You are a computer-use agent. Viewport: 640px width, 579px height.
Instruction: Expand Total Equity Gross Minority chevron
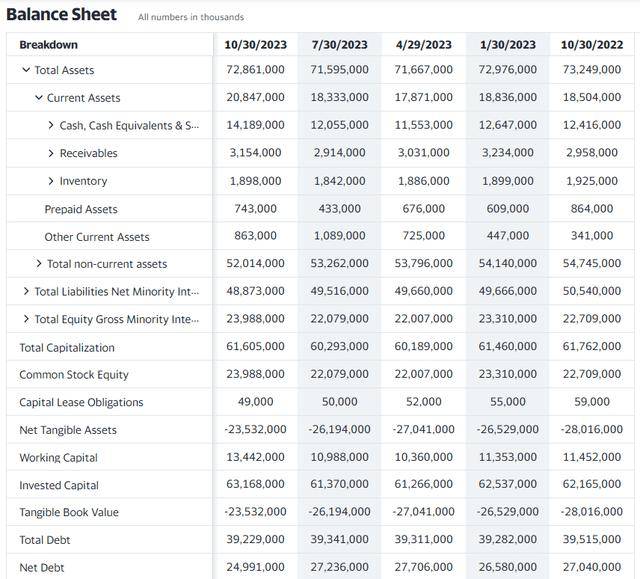26,319
